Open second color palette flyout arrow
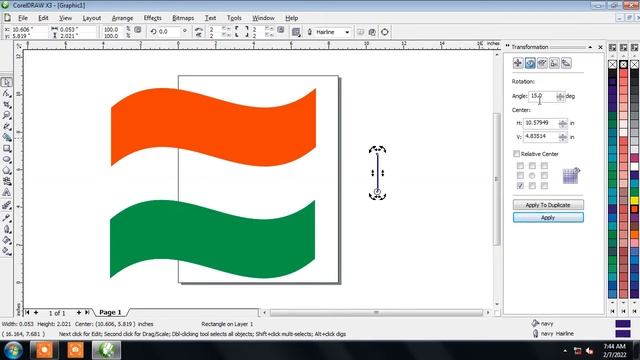 (x=624, y=48)
